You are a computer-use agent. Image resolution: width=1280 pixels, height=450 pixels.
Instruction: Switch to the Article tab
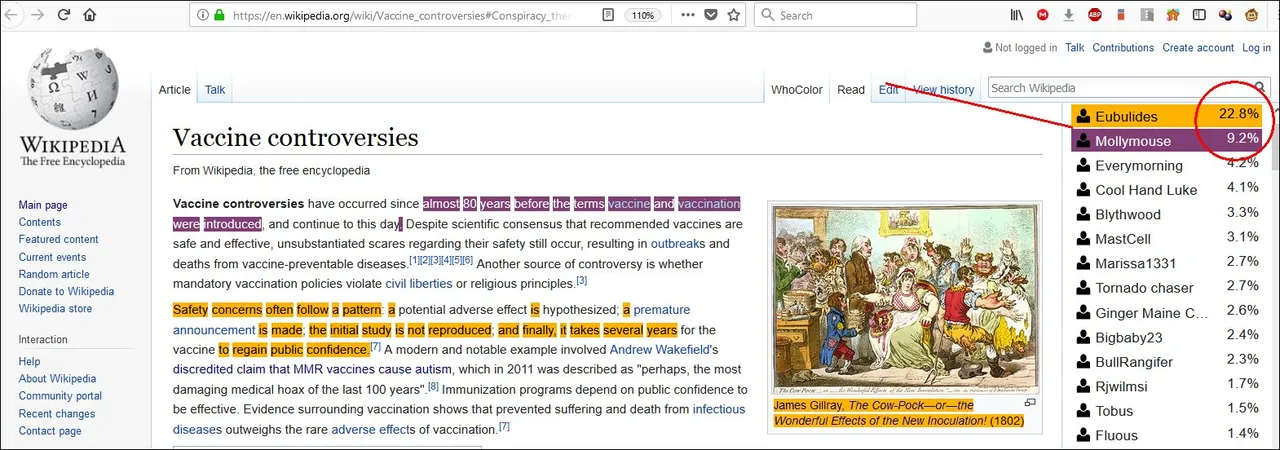tap(174, 90)
